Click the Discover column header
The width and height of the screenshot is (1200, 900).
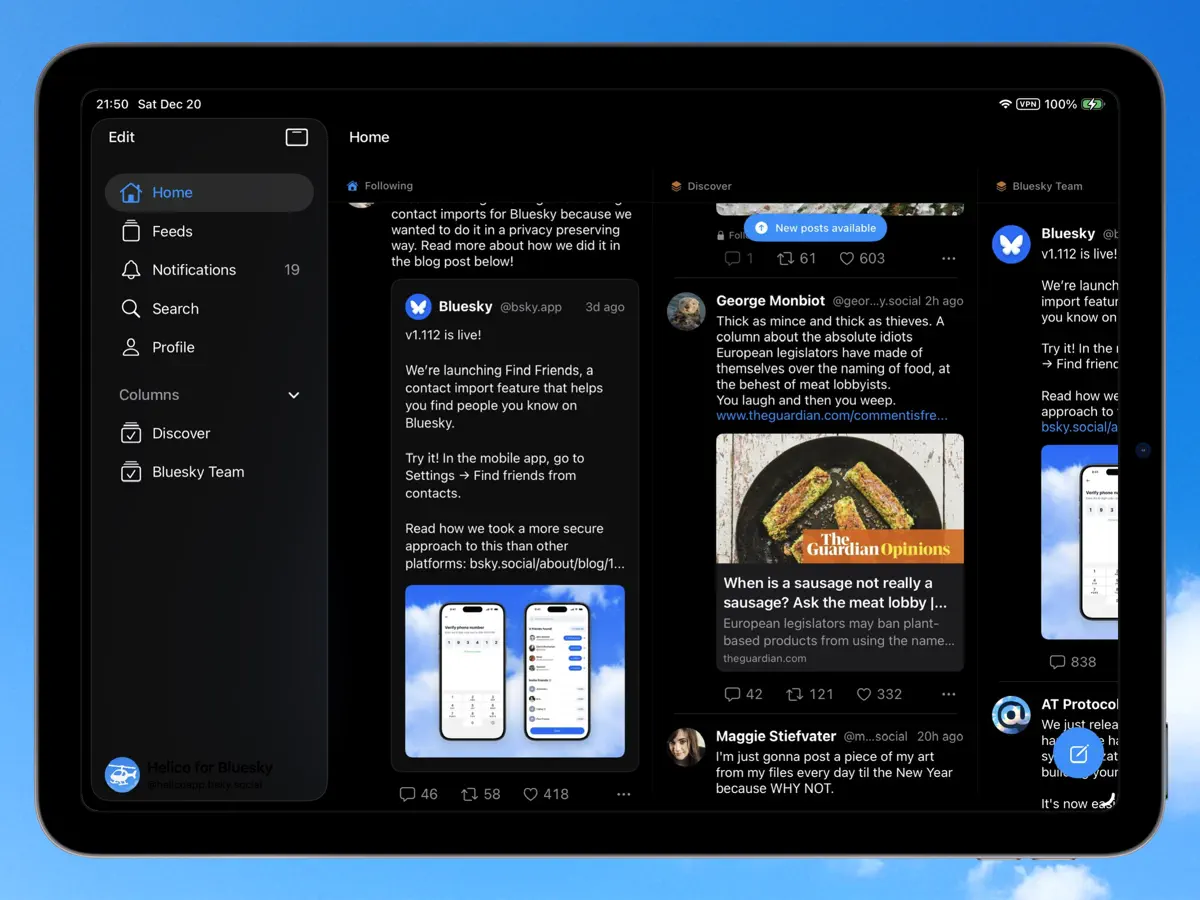click(701, 186)
